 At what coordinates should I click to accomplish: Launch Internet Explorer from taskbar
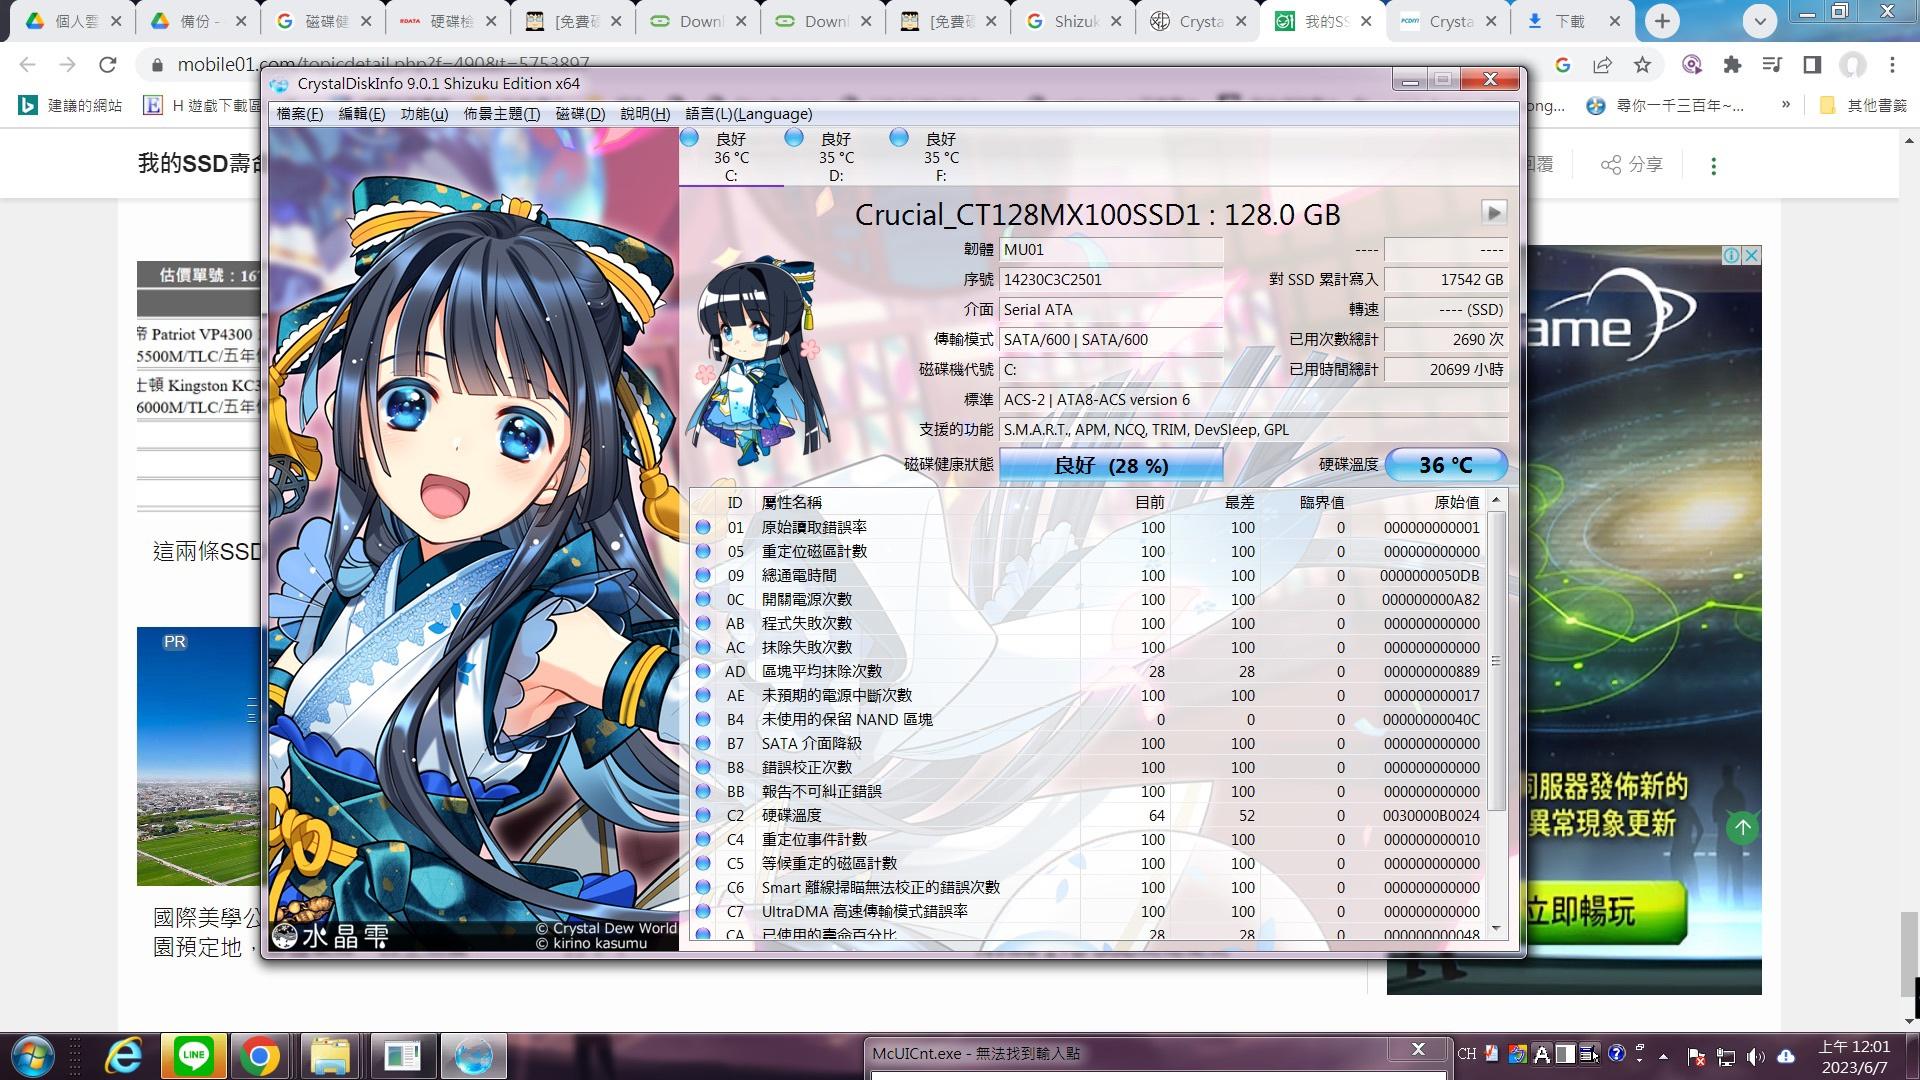124,1056
